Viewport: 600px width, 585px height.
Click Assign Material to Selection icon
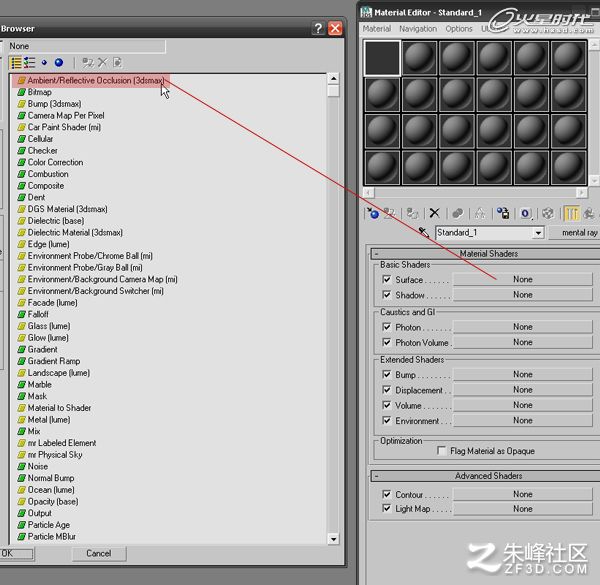pos(412,213)
